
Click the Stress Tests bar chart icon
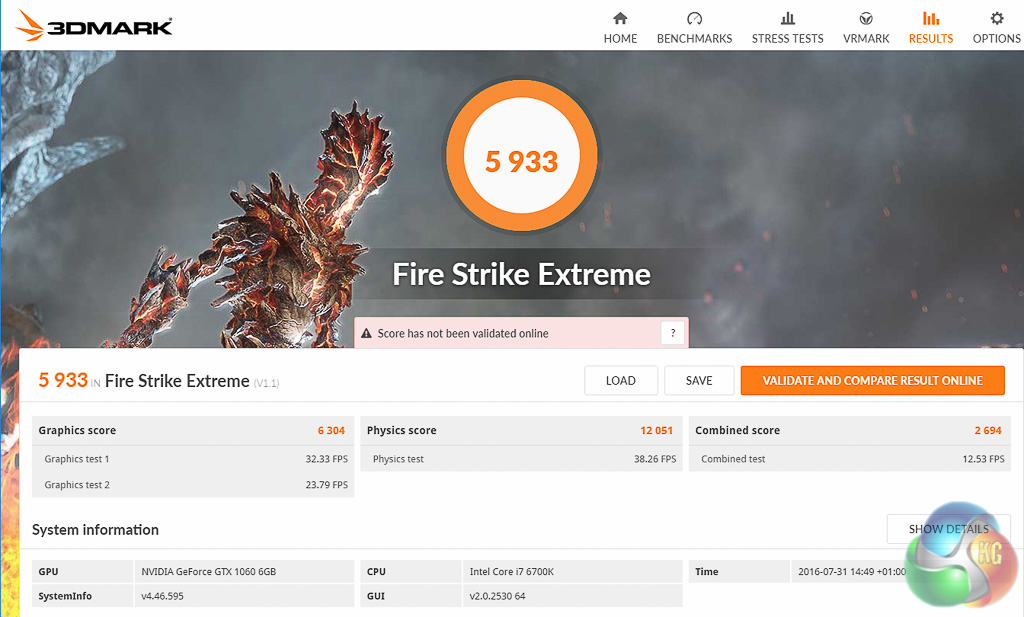pyautogui.click(x=788, y=18)
